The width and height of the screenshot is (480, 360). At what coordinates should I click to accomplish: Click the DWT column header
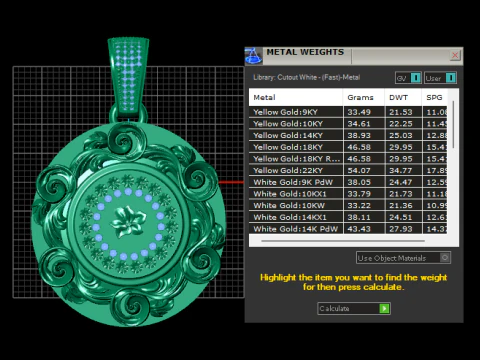click(x=403, y=97)
